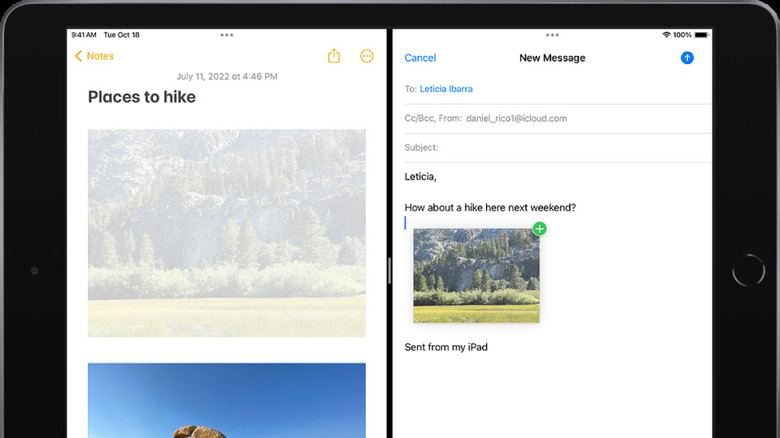
Task: Tap the Cc/Bcc, From field
Action: tap(558, 118)
